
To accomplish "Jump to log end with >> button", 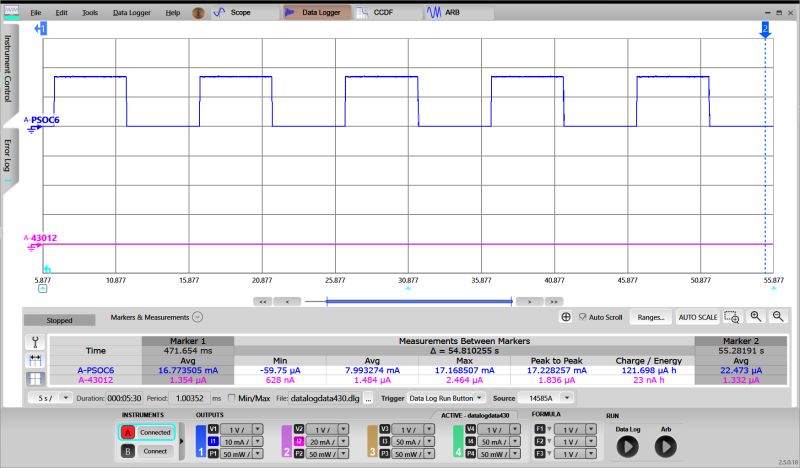I will [x=554, y=302].
